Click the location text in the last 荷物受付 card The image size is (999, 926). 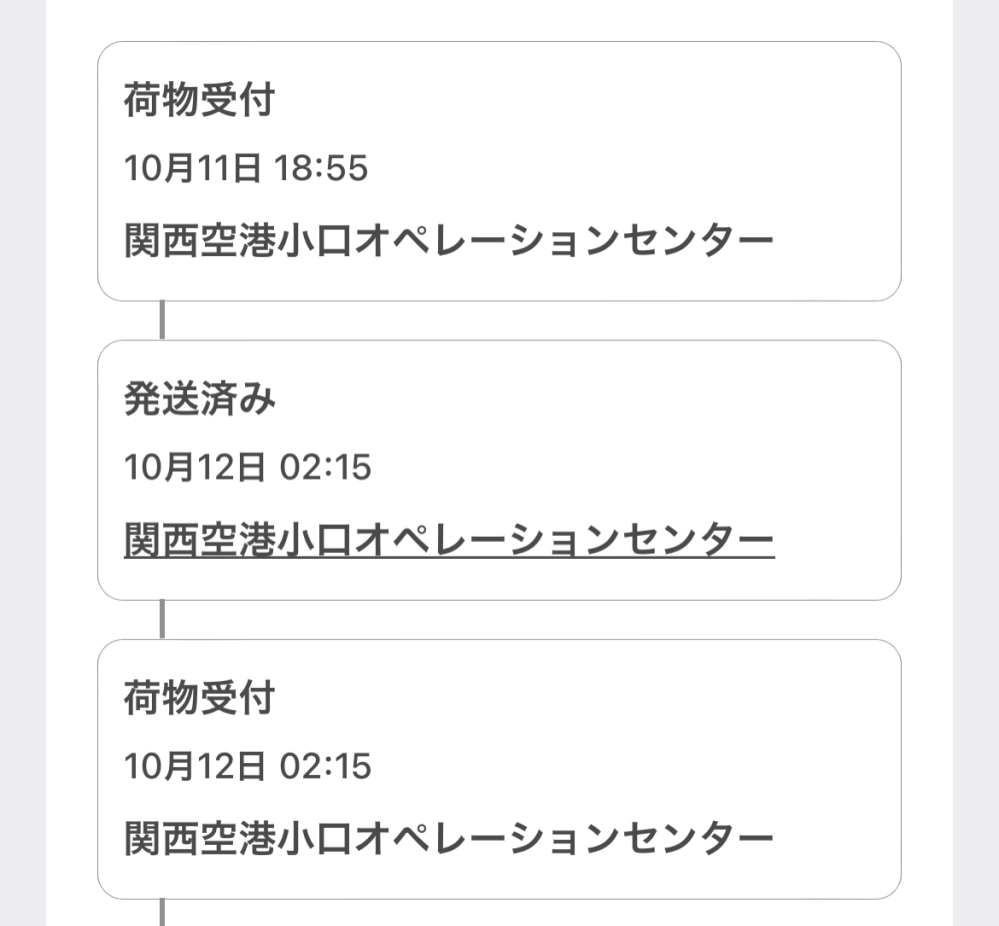point(449,838)
